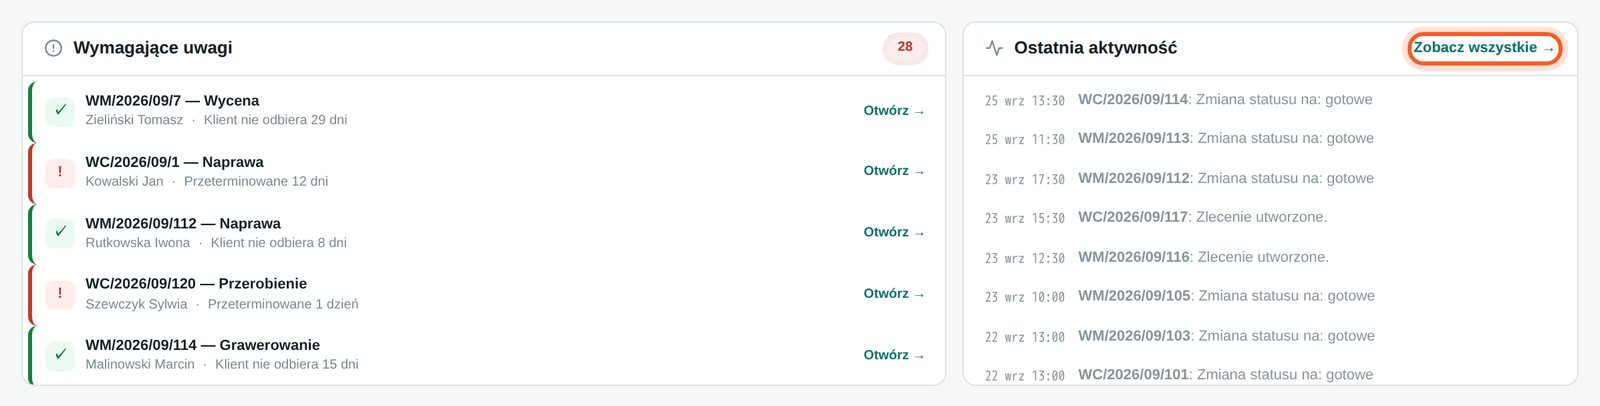Click the Wymagające uwagi panel heading
1600x406 pixels.
153,48
